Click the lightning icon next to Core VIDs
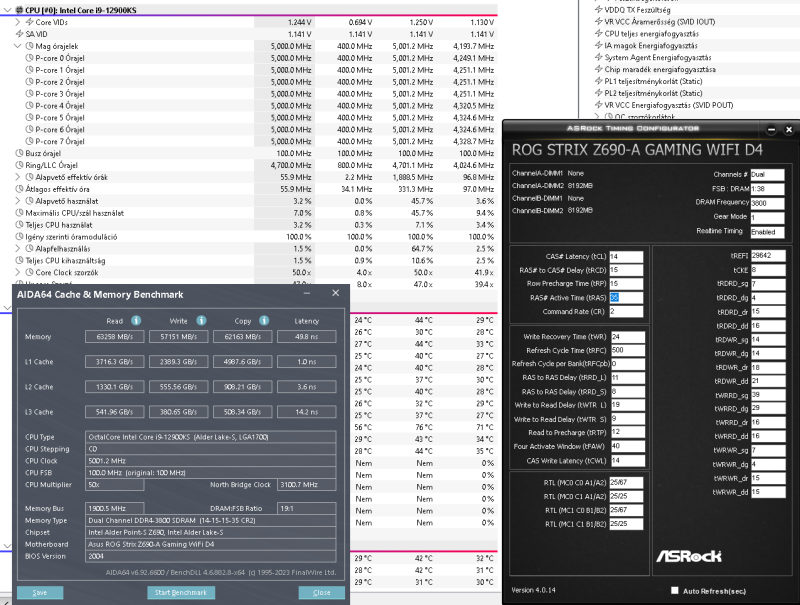 pos(30,22)
